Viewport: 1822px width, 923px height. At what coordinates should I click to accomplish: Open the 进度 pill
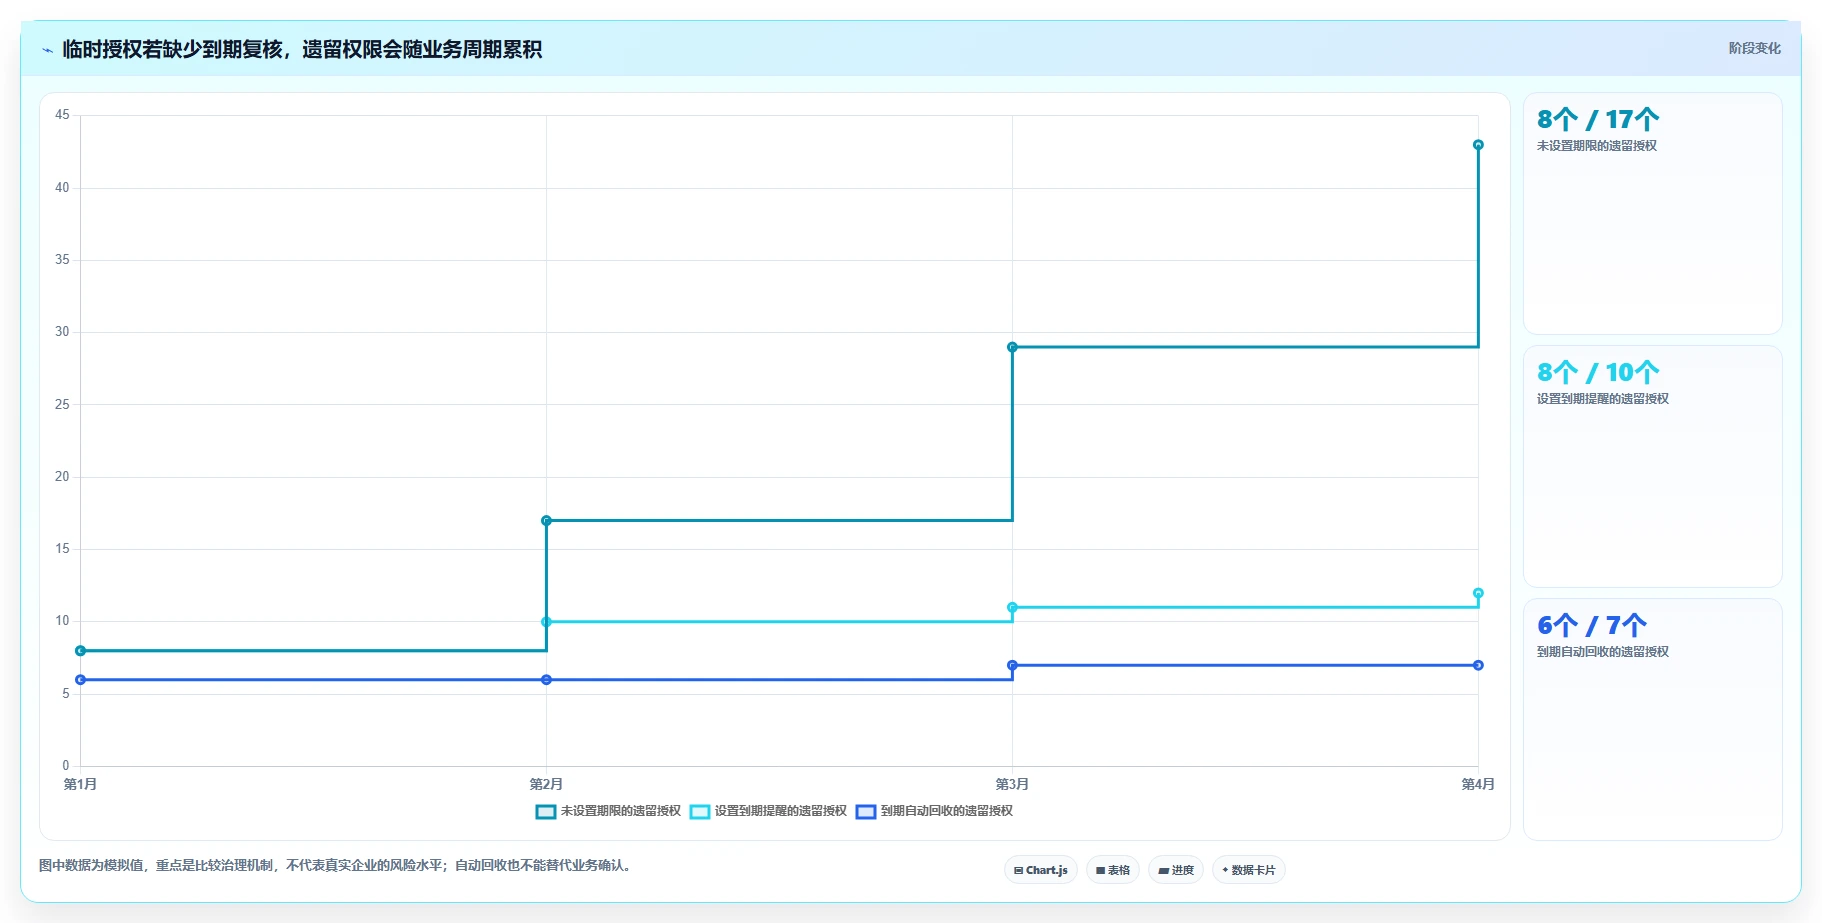[1176, 870]
